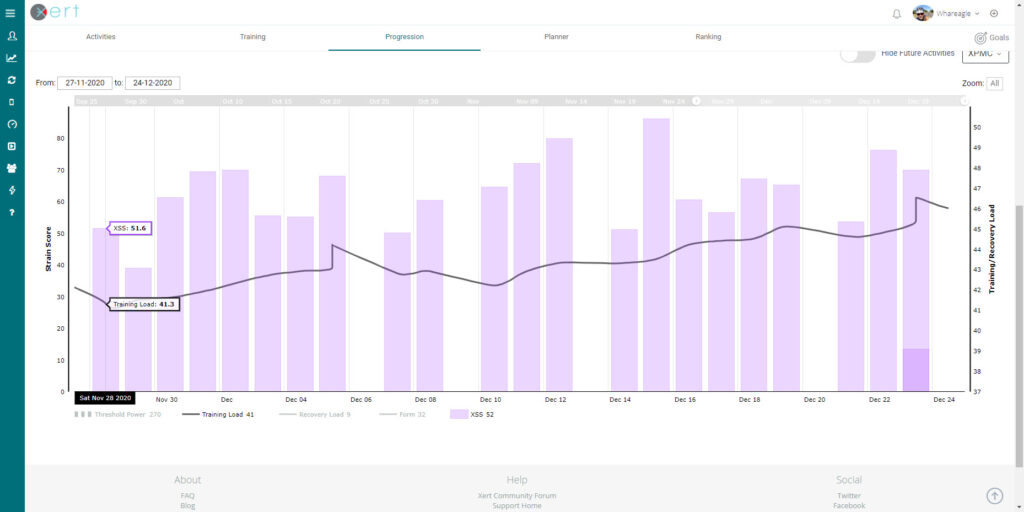Click the XSS purple legend swatch

pyautogui.click(x=459, y=414)
